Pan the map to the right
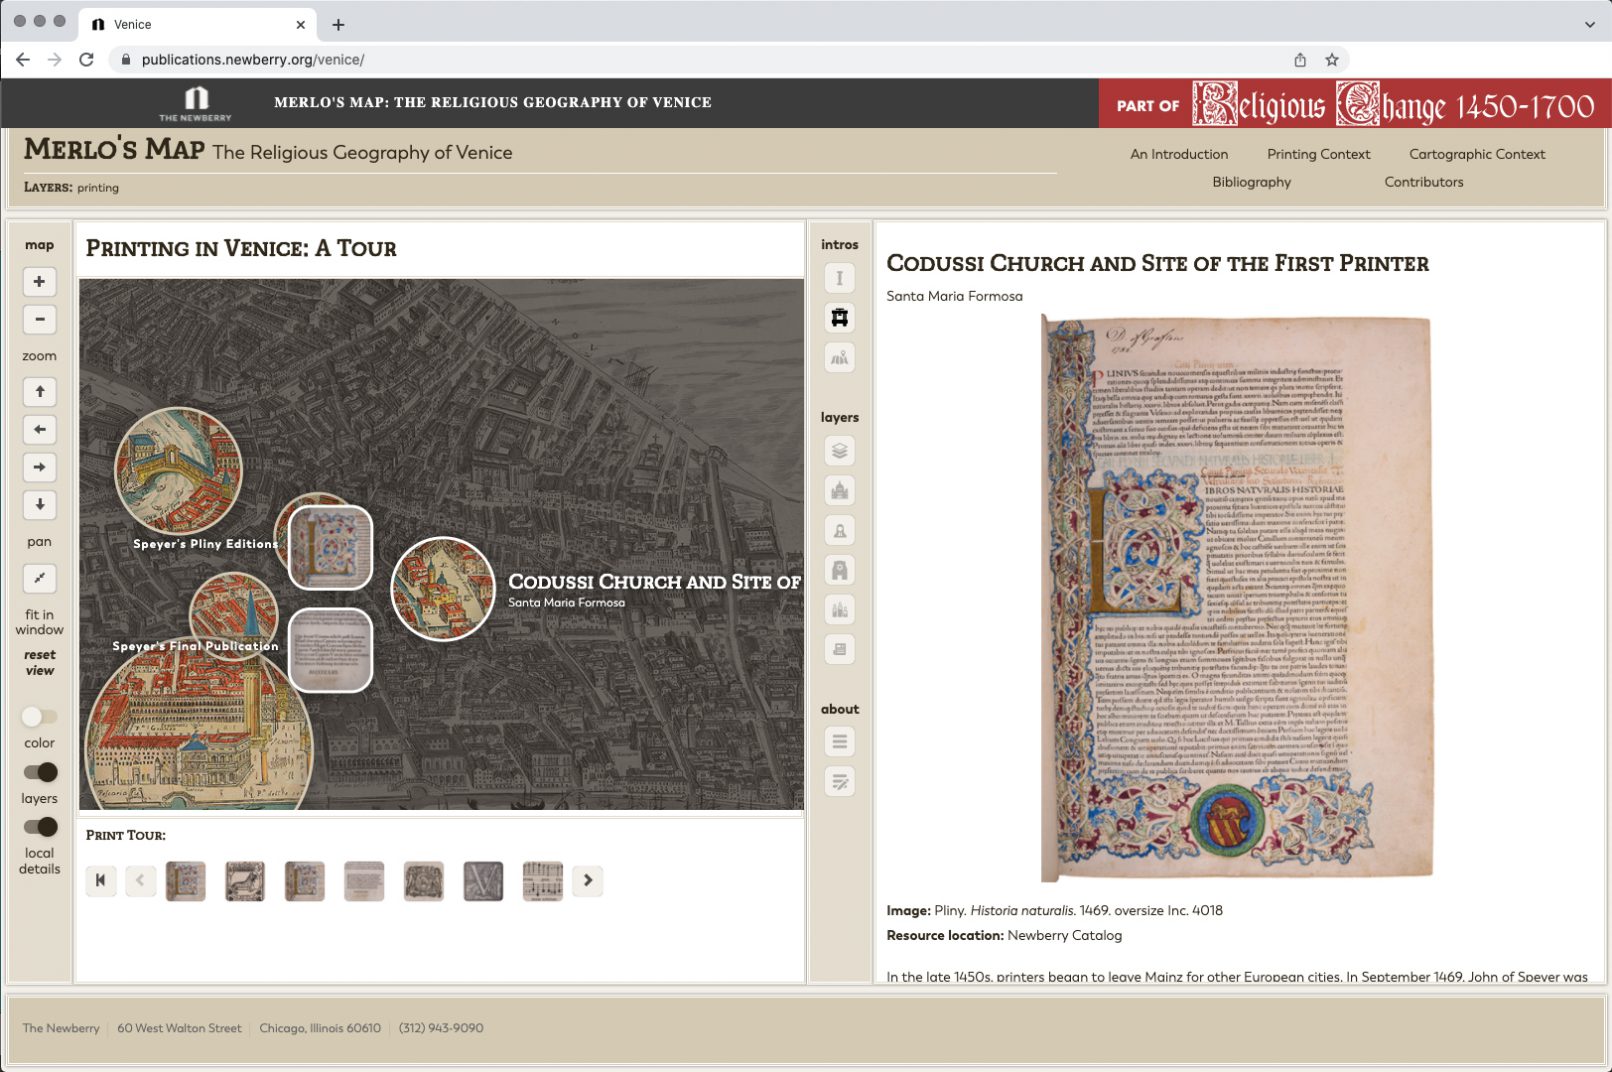This screenshot has width=1612, height=1072. (39, 467)
